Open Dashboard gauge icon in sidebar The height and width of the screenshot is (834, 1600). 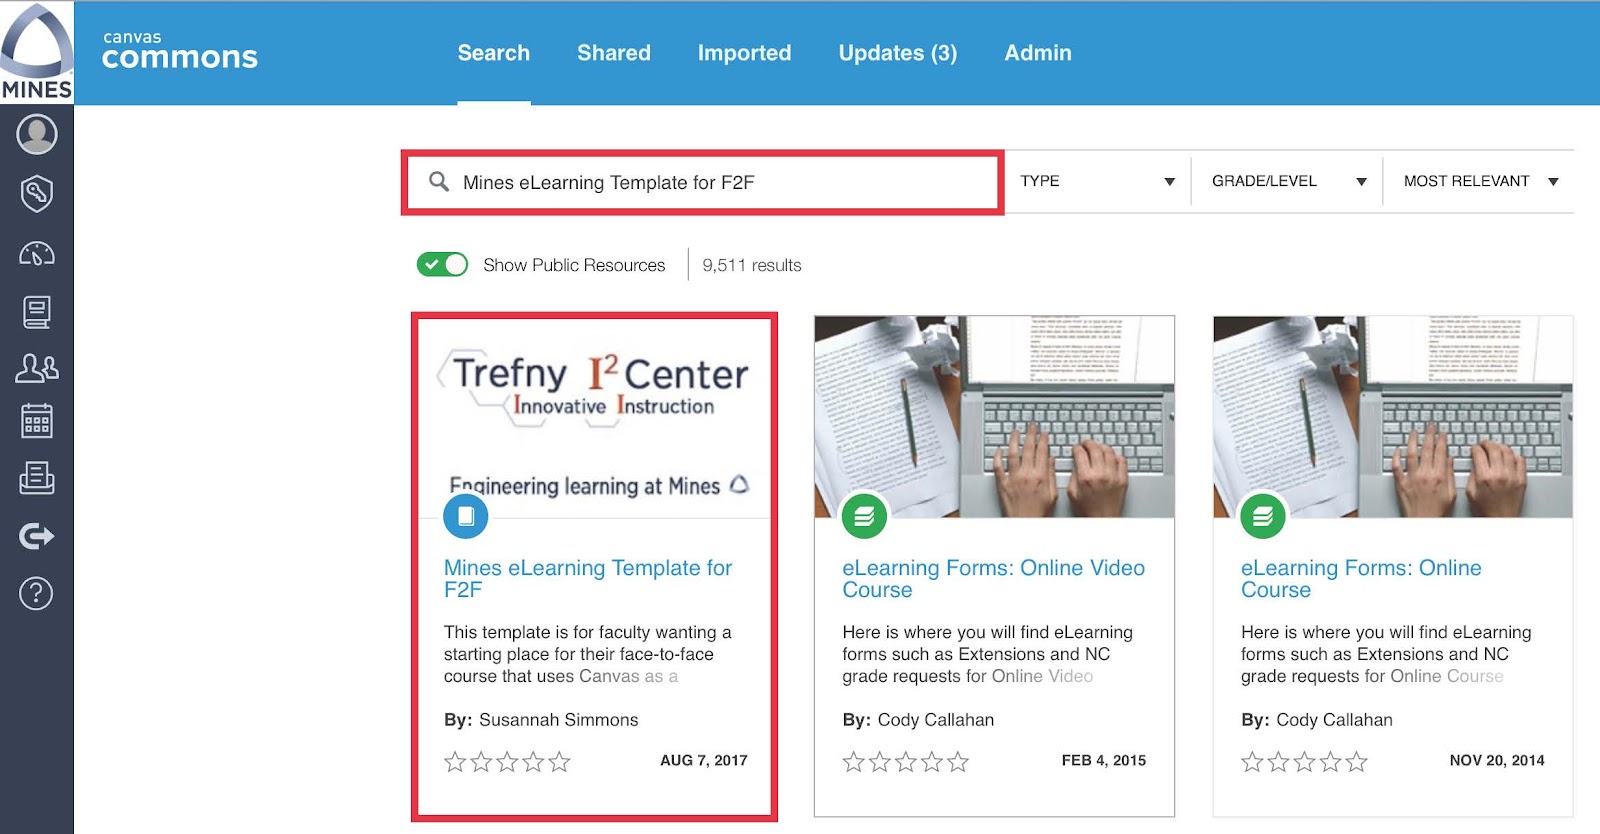(x=37, y=253)
